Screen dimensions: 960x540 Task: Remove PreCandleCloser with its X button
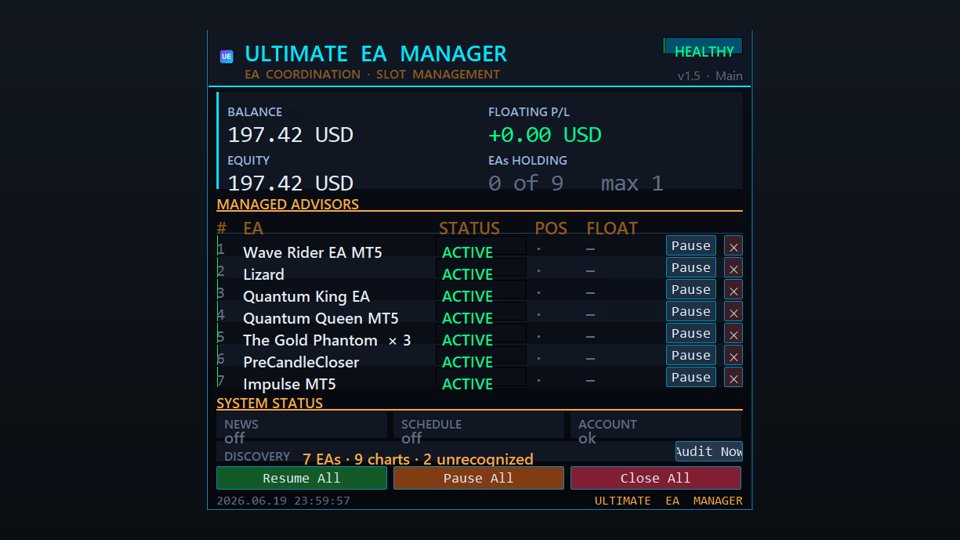(733, 356)
